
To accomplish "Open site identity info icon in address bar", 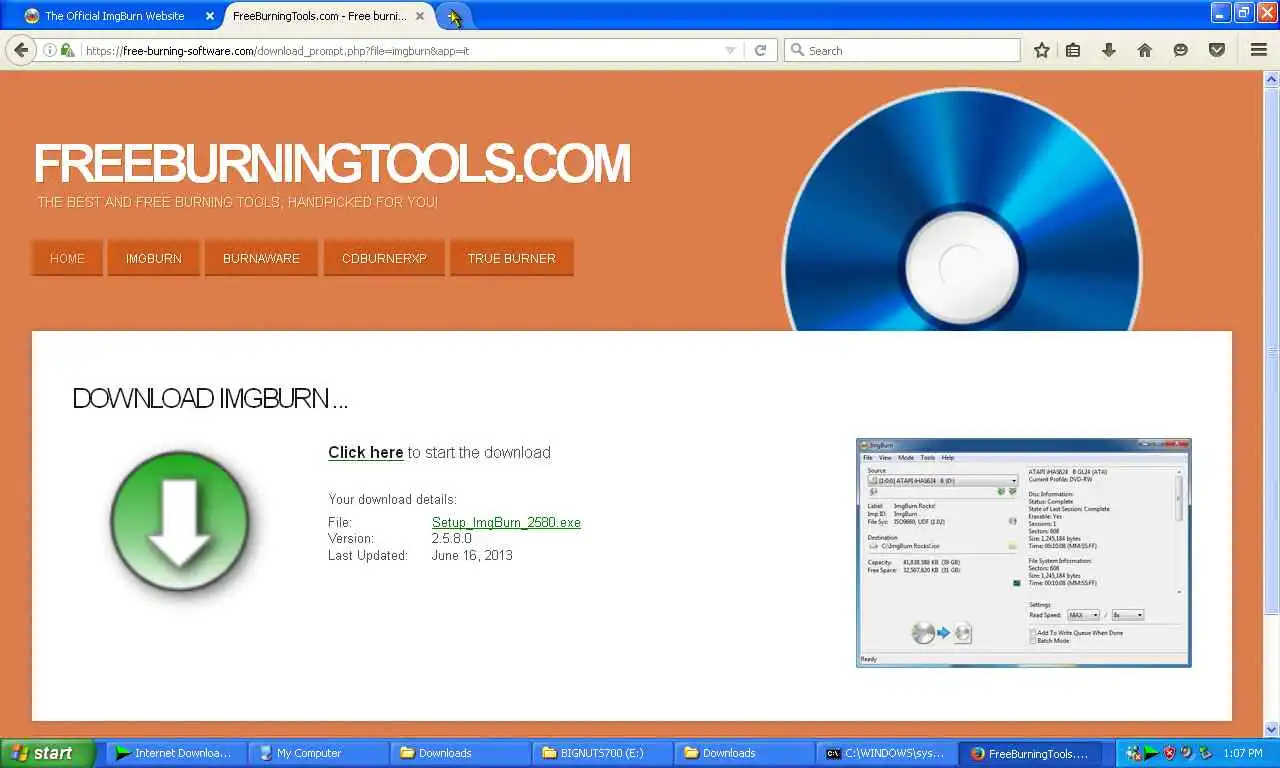I will click(x=49, y=50).
